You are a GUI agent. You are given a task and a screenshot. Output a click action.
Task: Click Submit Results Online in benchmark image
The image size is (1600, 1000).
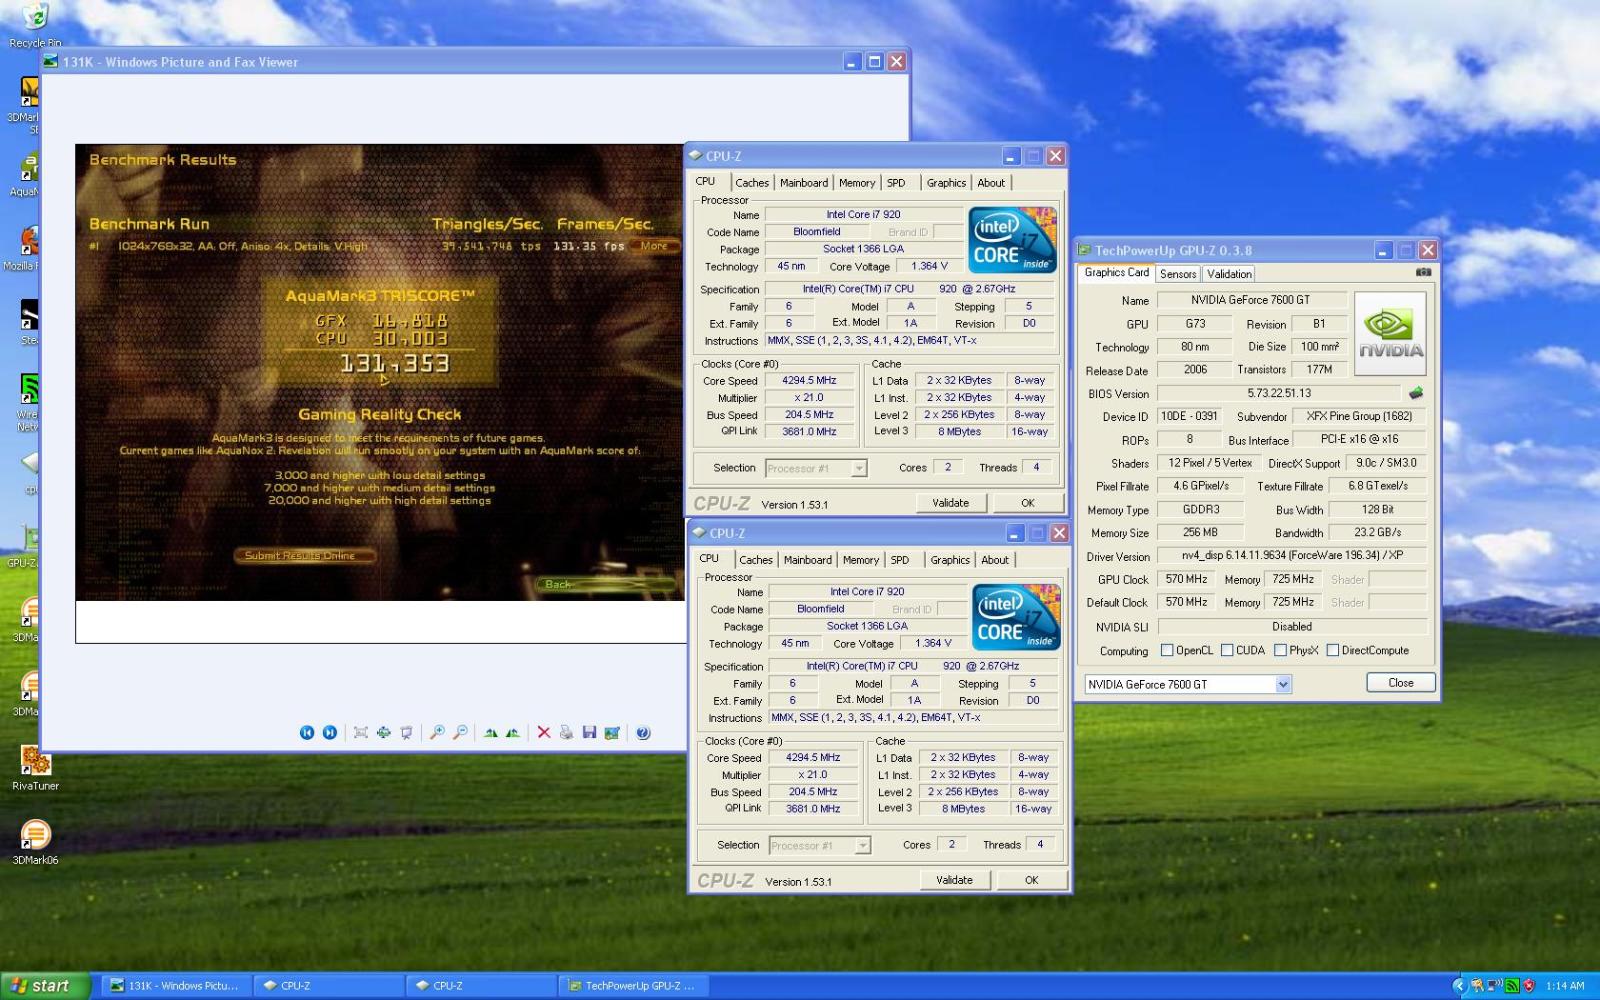point(305,555)
